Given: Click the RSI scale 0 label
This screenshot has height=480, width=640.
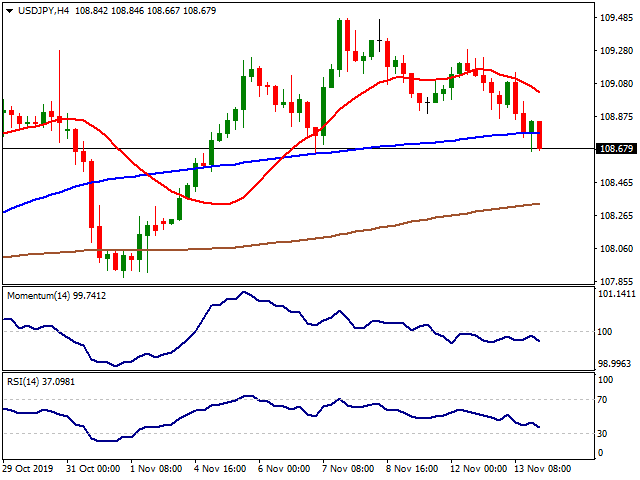Looking at the screenshot, I should [600, 453].
